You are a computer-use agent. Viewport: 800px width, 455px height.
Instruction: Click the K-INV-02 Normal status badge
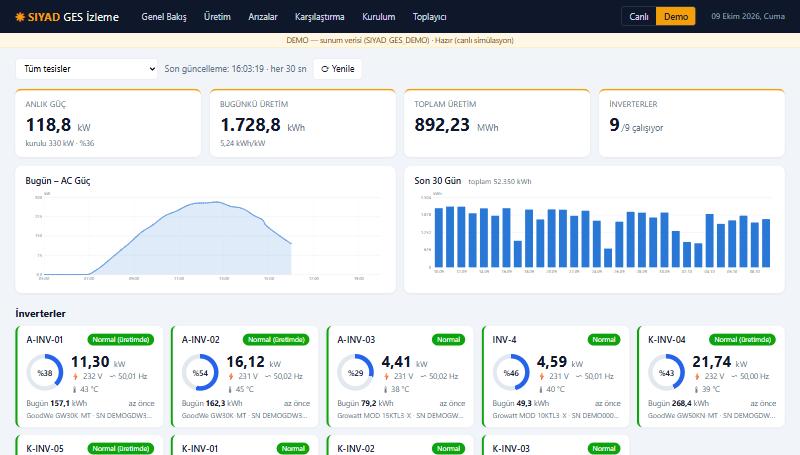coord(448,449)
